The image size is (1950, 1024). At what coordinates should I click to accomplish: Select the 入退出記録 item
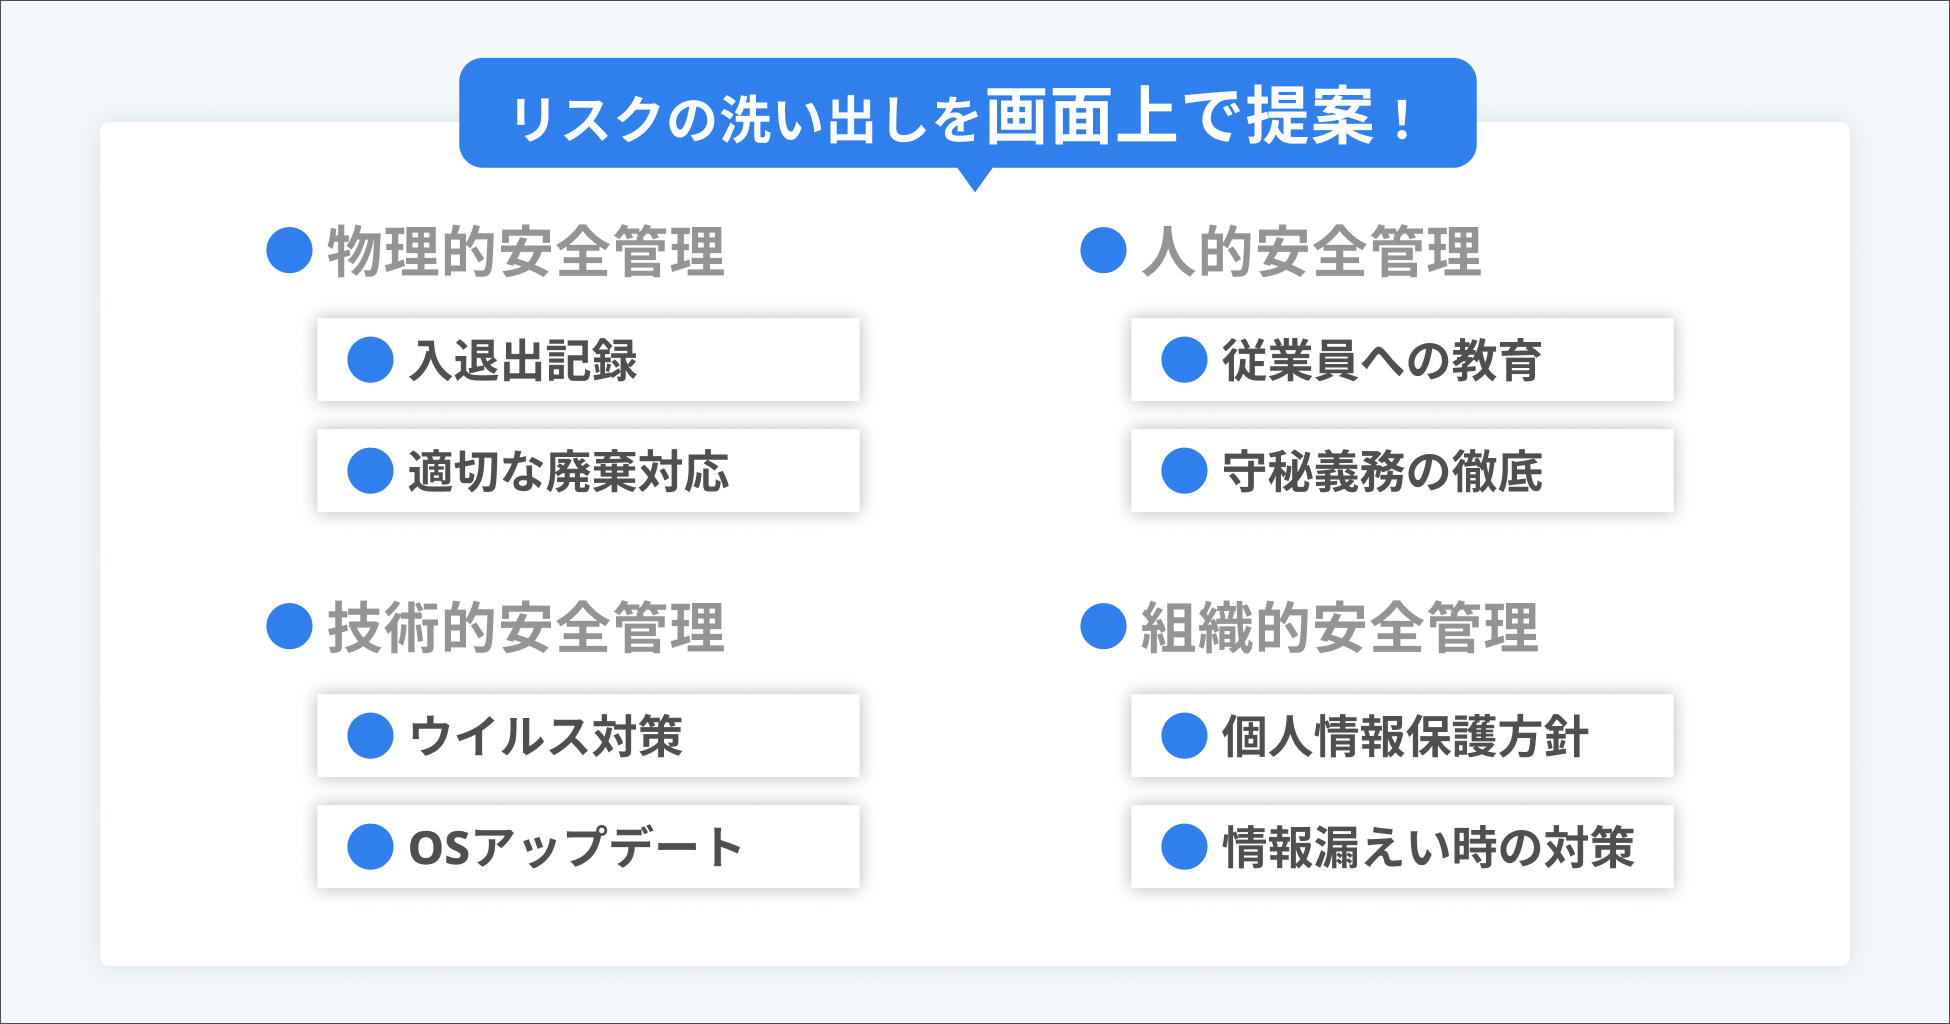tap(588, 360)
